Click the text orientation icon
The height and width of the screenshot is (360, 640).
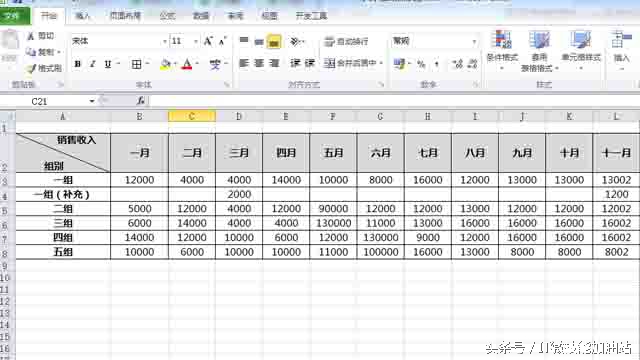[x=295, y=41]
